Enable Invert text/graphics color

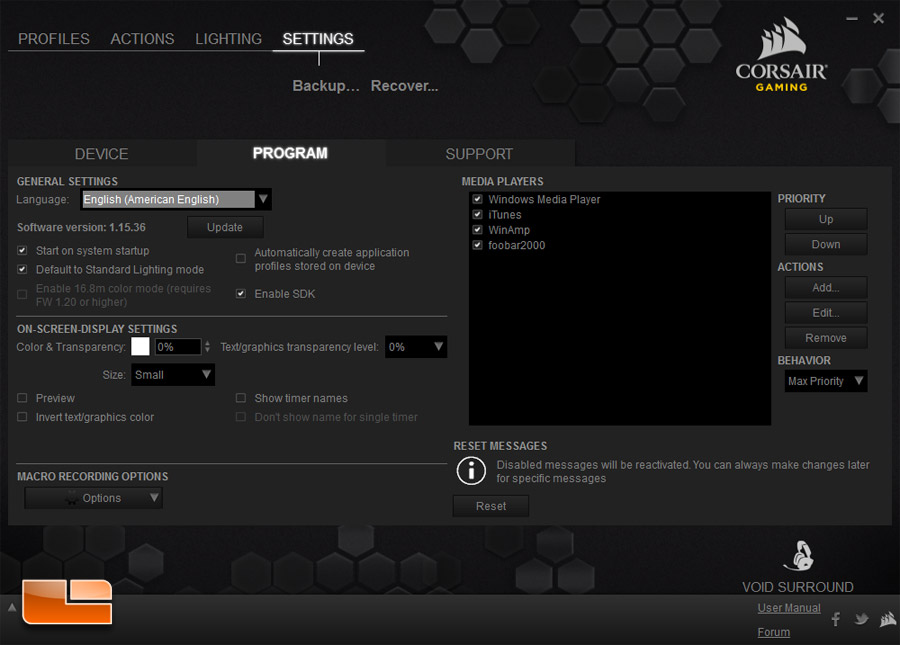point(22,417)
